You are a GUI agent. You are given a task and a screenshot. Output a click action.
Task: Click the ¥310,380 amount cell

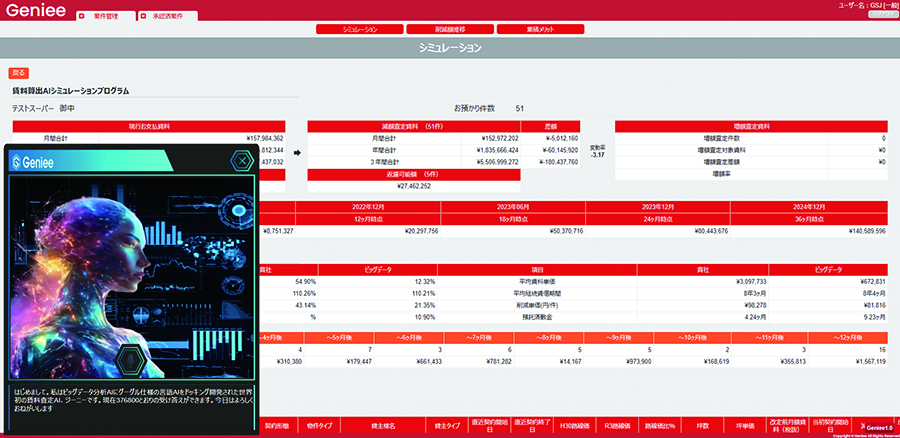click(x=288, y=362)
